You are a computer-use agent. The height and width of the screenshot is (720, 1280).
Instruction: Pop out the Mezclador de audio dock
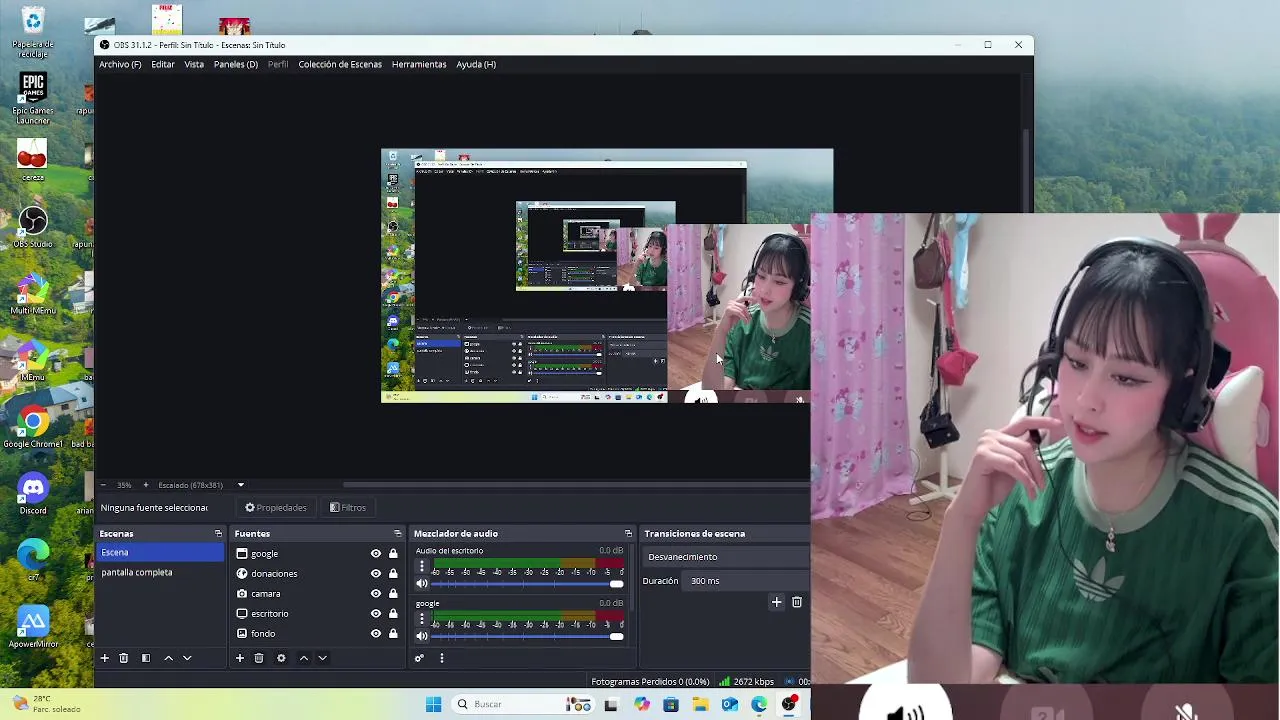pyautogui.click(x=628, y=534)
